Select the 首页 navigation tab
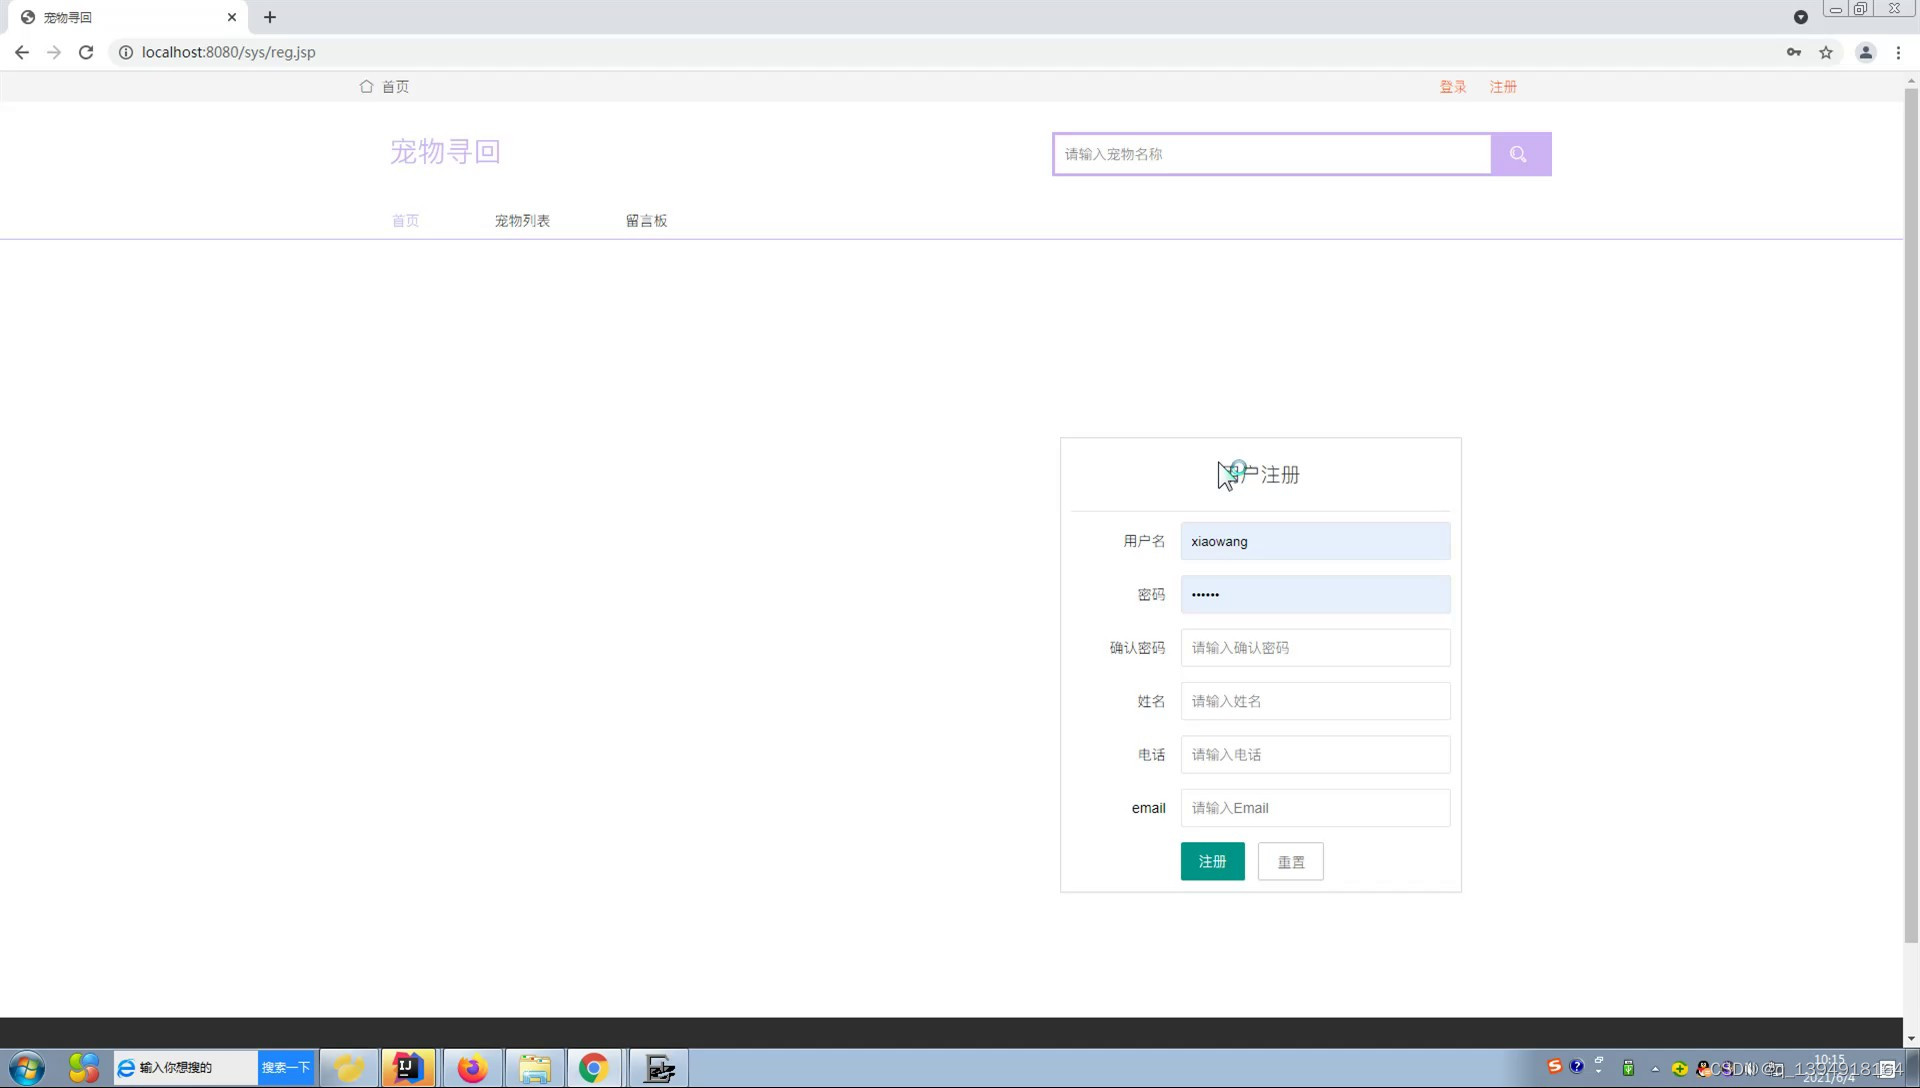 pos(405,221)
